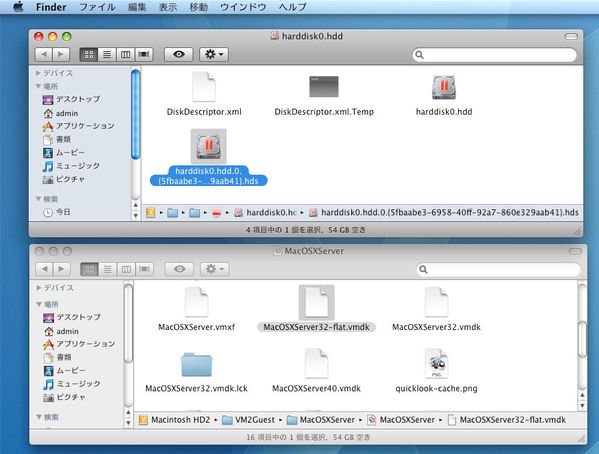Viewport: 599px width, 454px height.
Task: Select quicklook-cache.png file icon
Action: (x=436, y=364)
